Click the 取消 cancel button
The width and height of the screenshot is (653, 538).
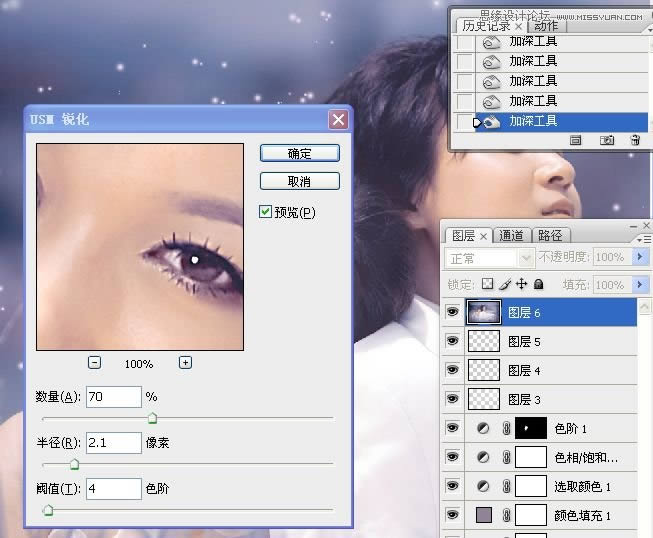click(x=299, y=182)
